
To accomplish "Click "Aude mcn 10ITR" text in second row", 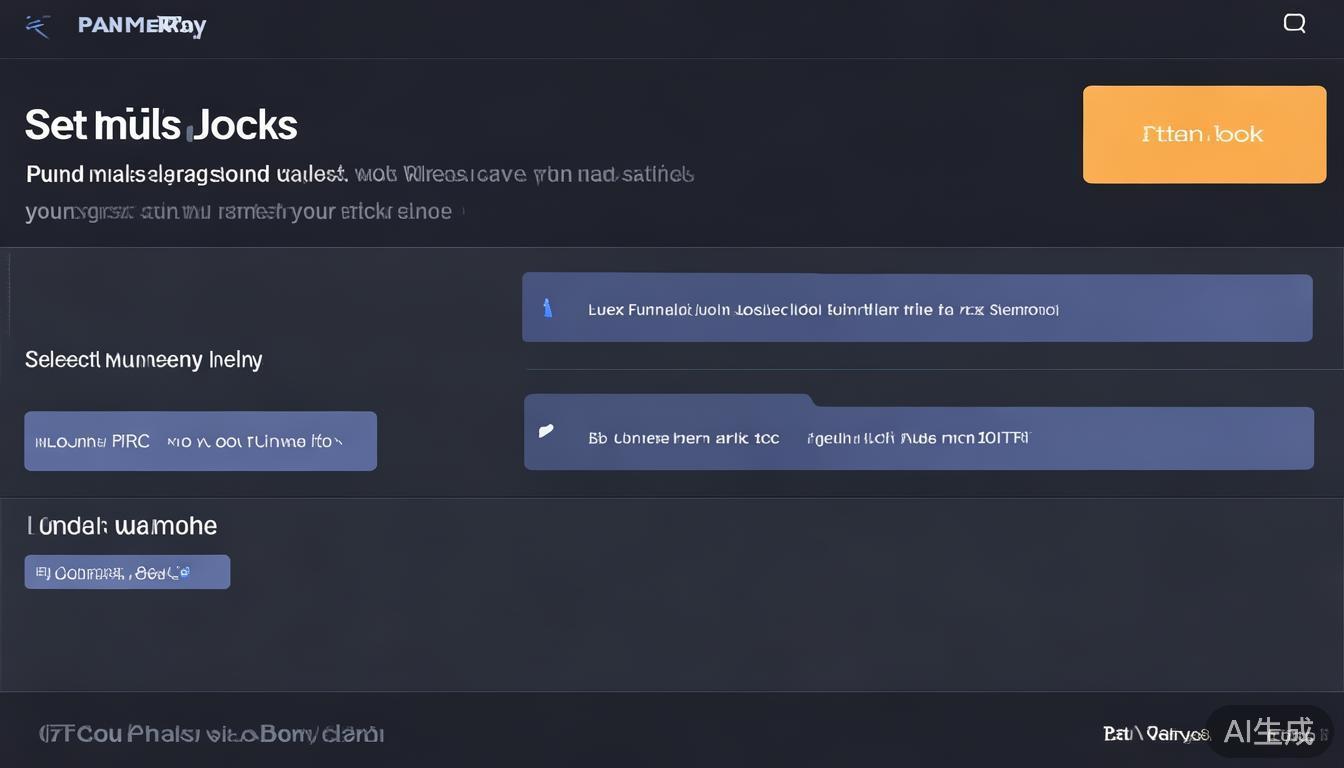I will 964,438.
